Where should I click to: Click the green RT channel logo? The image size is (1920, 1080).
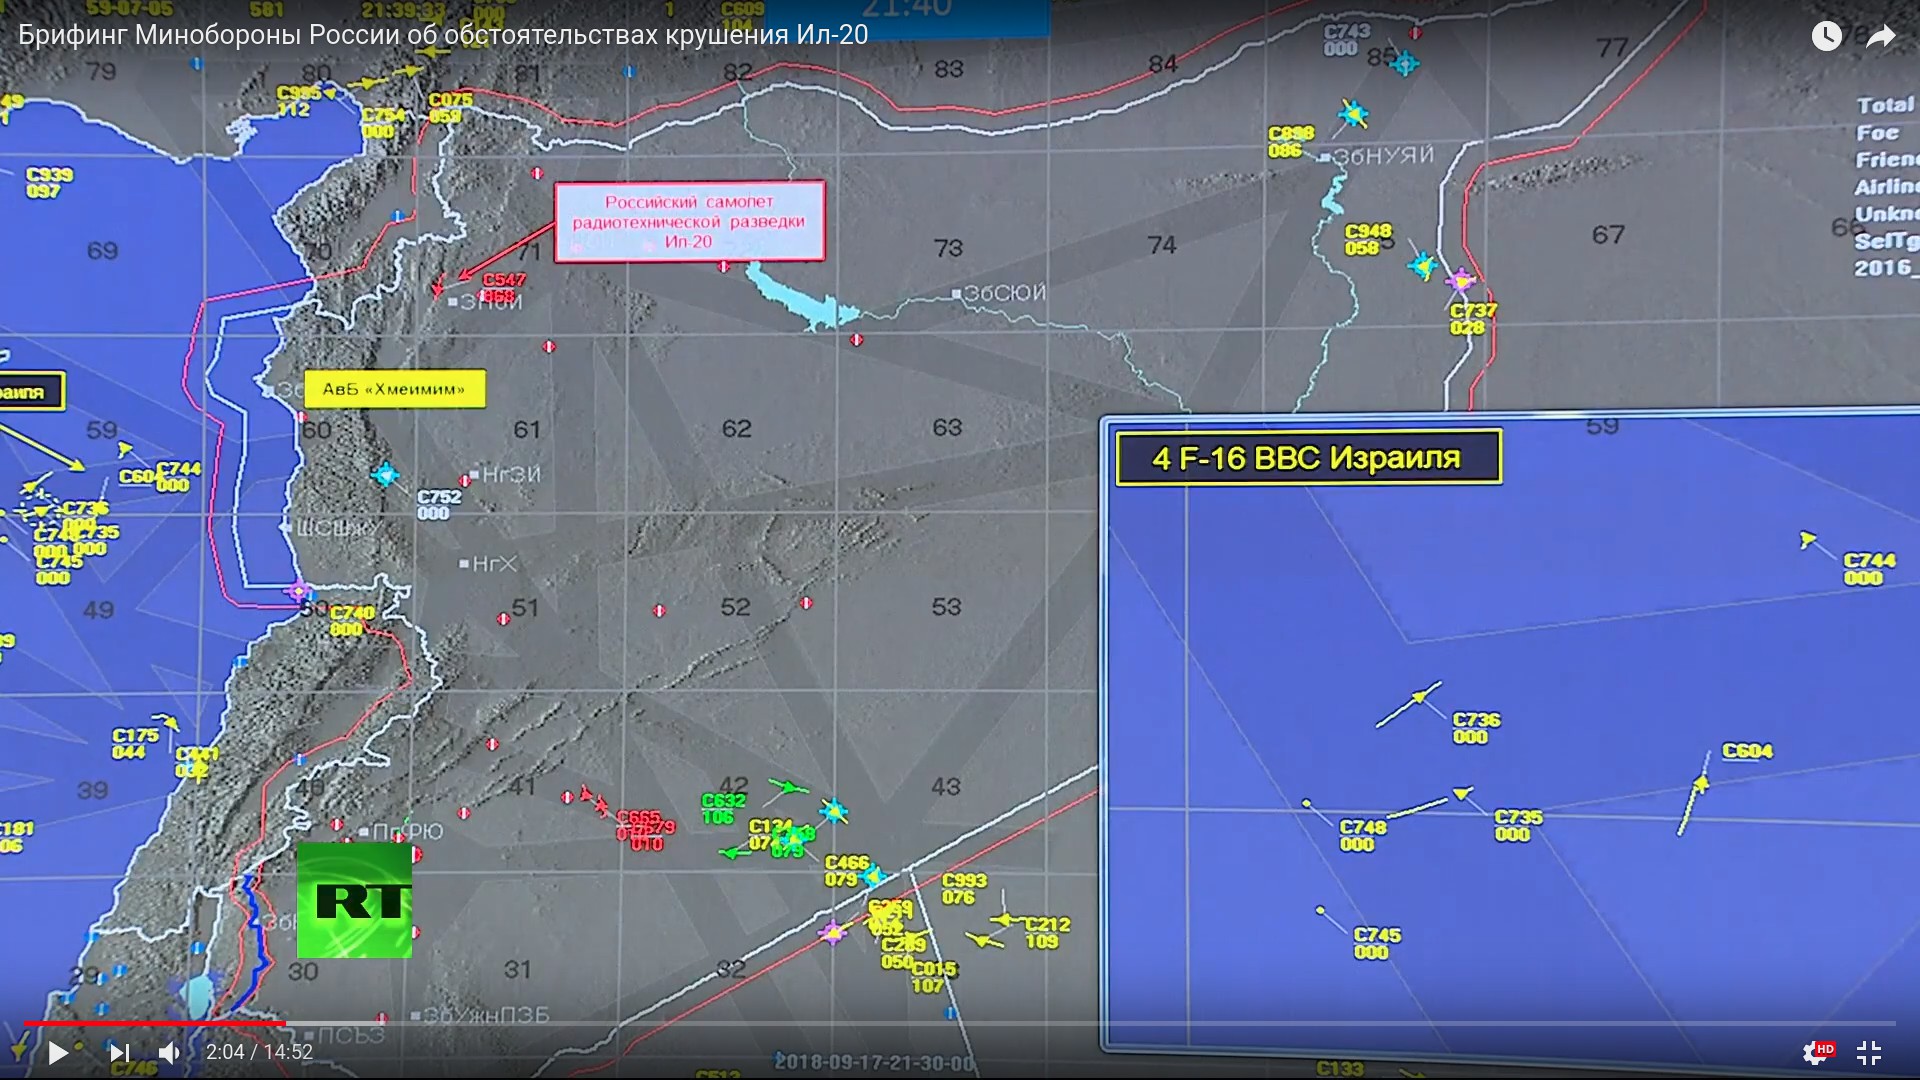pos(354,900)
